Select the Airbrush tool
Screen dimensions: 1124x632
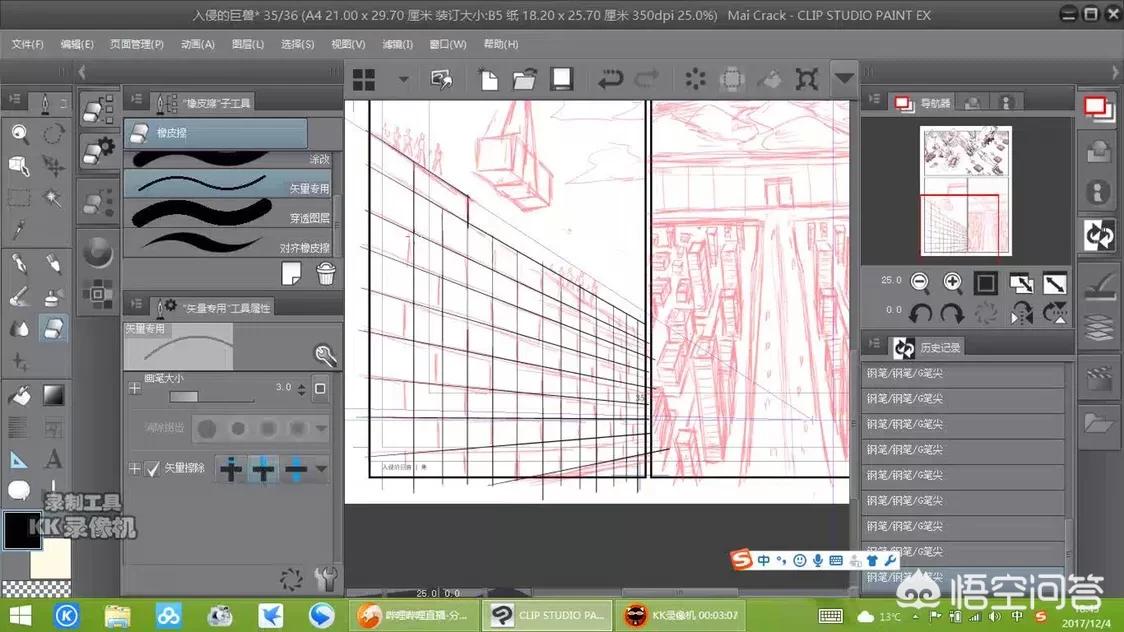[54, 296]
